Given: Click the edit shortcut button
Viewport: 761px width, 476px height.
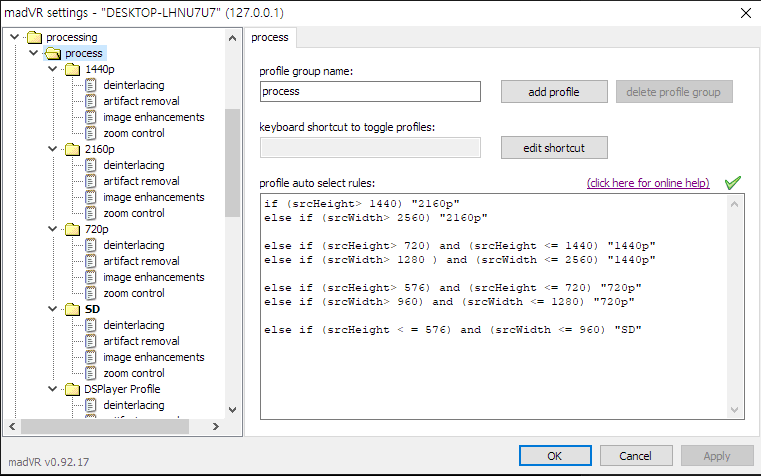Looking at the screenshot, I should pos(554,148).
